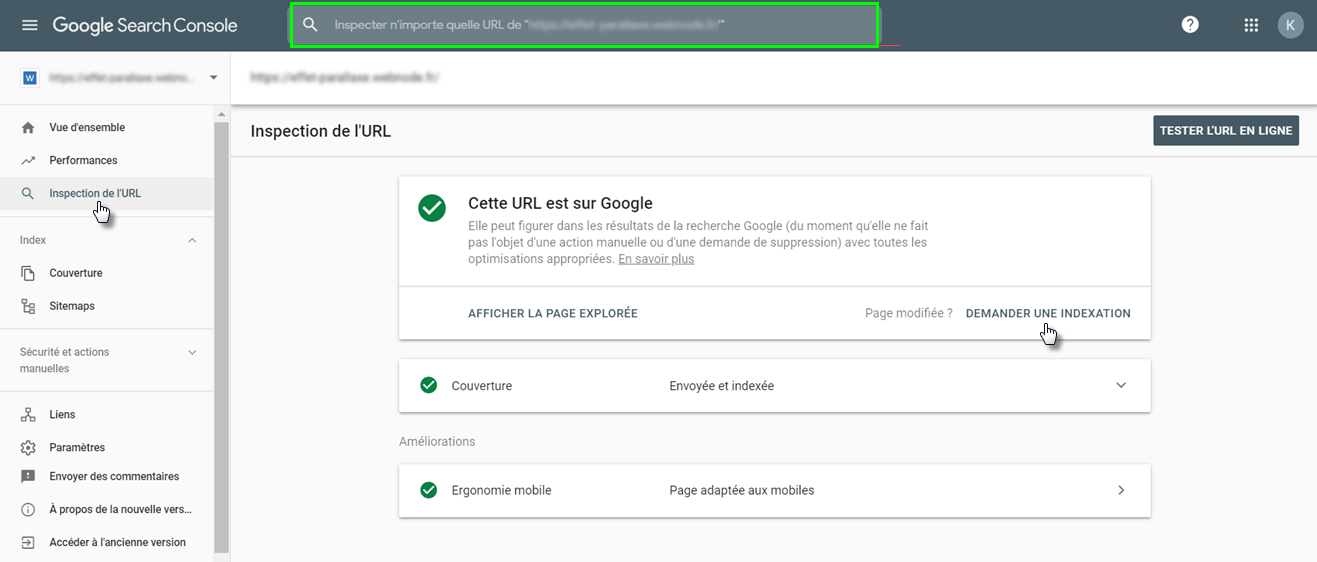Open the hamburger main menu
1317x562 pixels.
[29, 25]
